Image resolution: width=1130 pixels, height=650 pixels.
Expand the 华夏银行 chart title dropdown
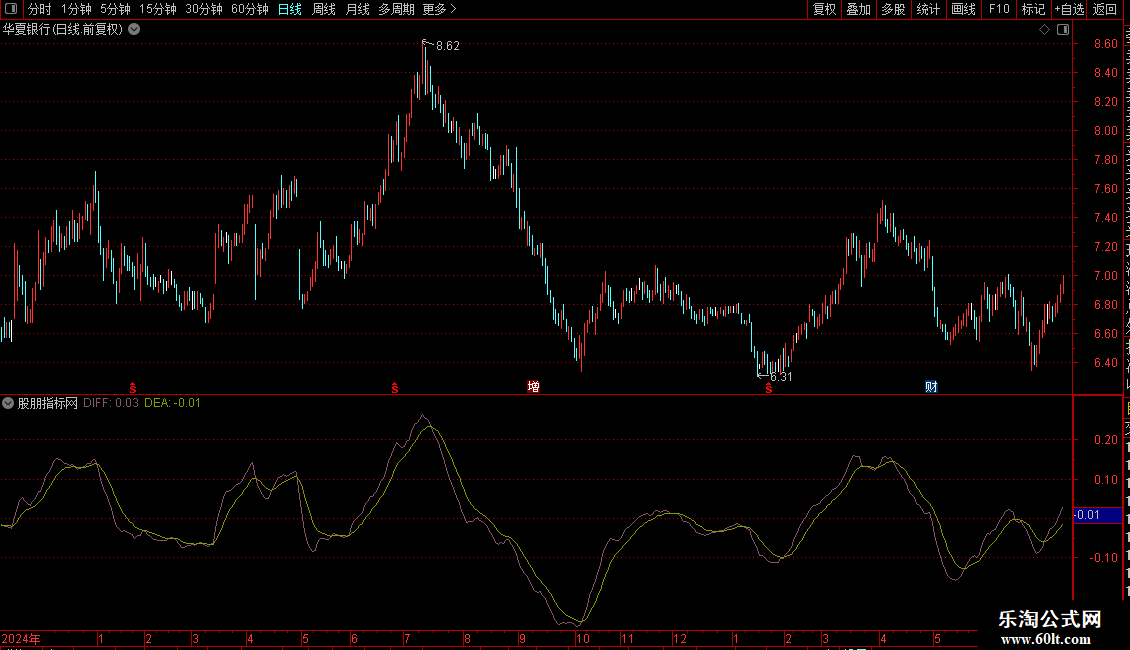pos(134,30)
